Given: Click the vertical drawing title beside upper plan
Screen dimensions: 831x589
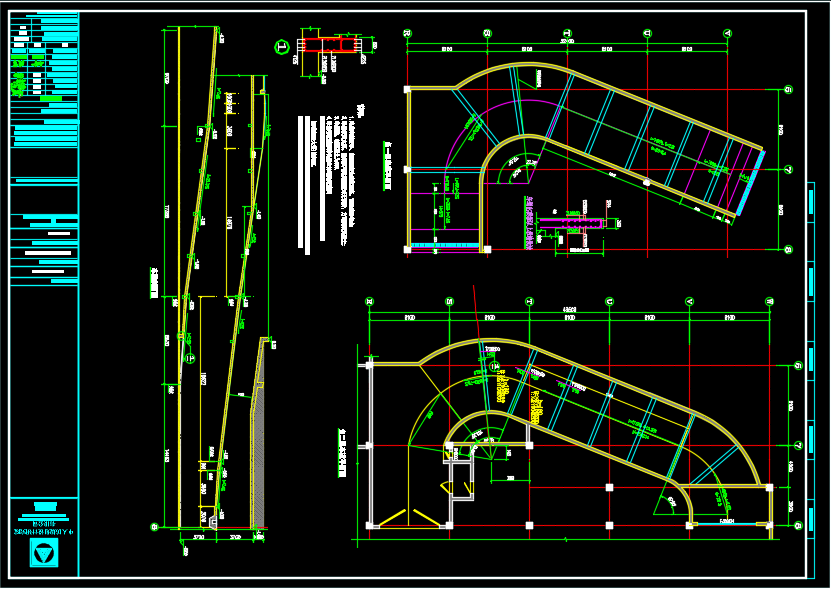Looking at the screenshot, I should [x=387, y=167].
